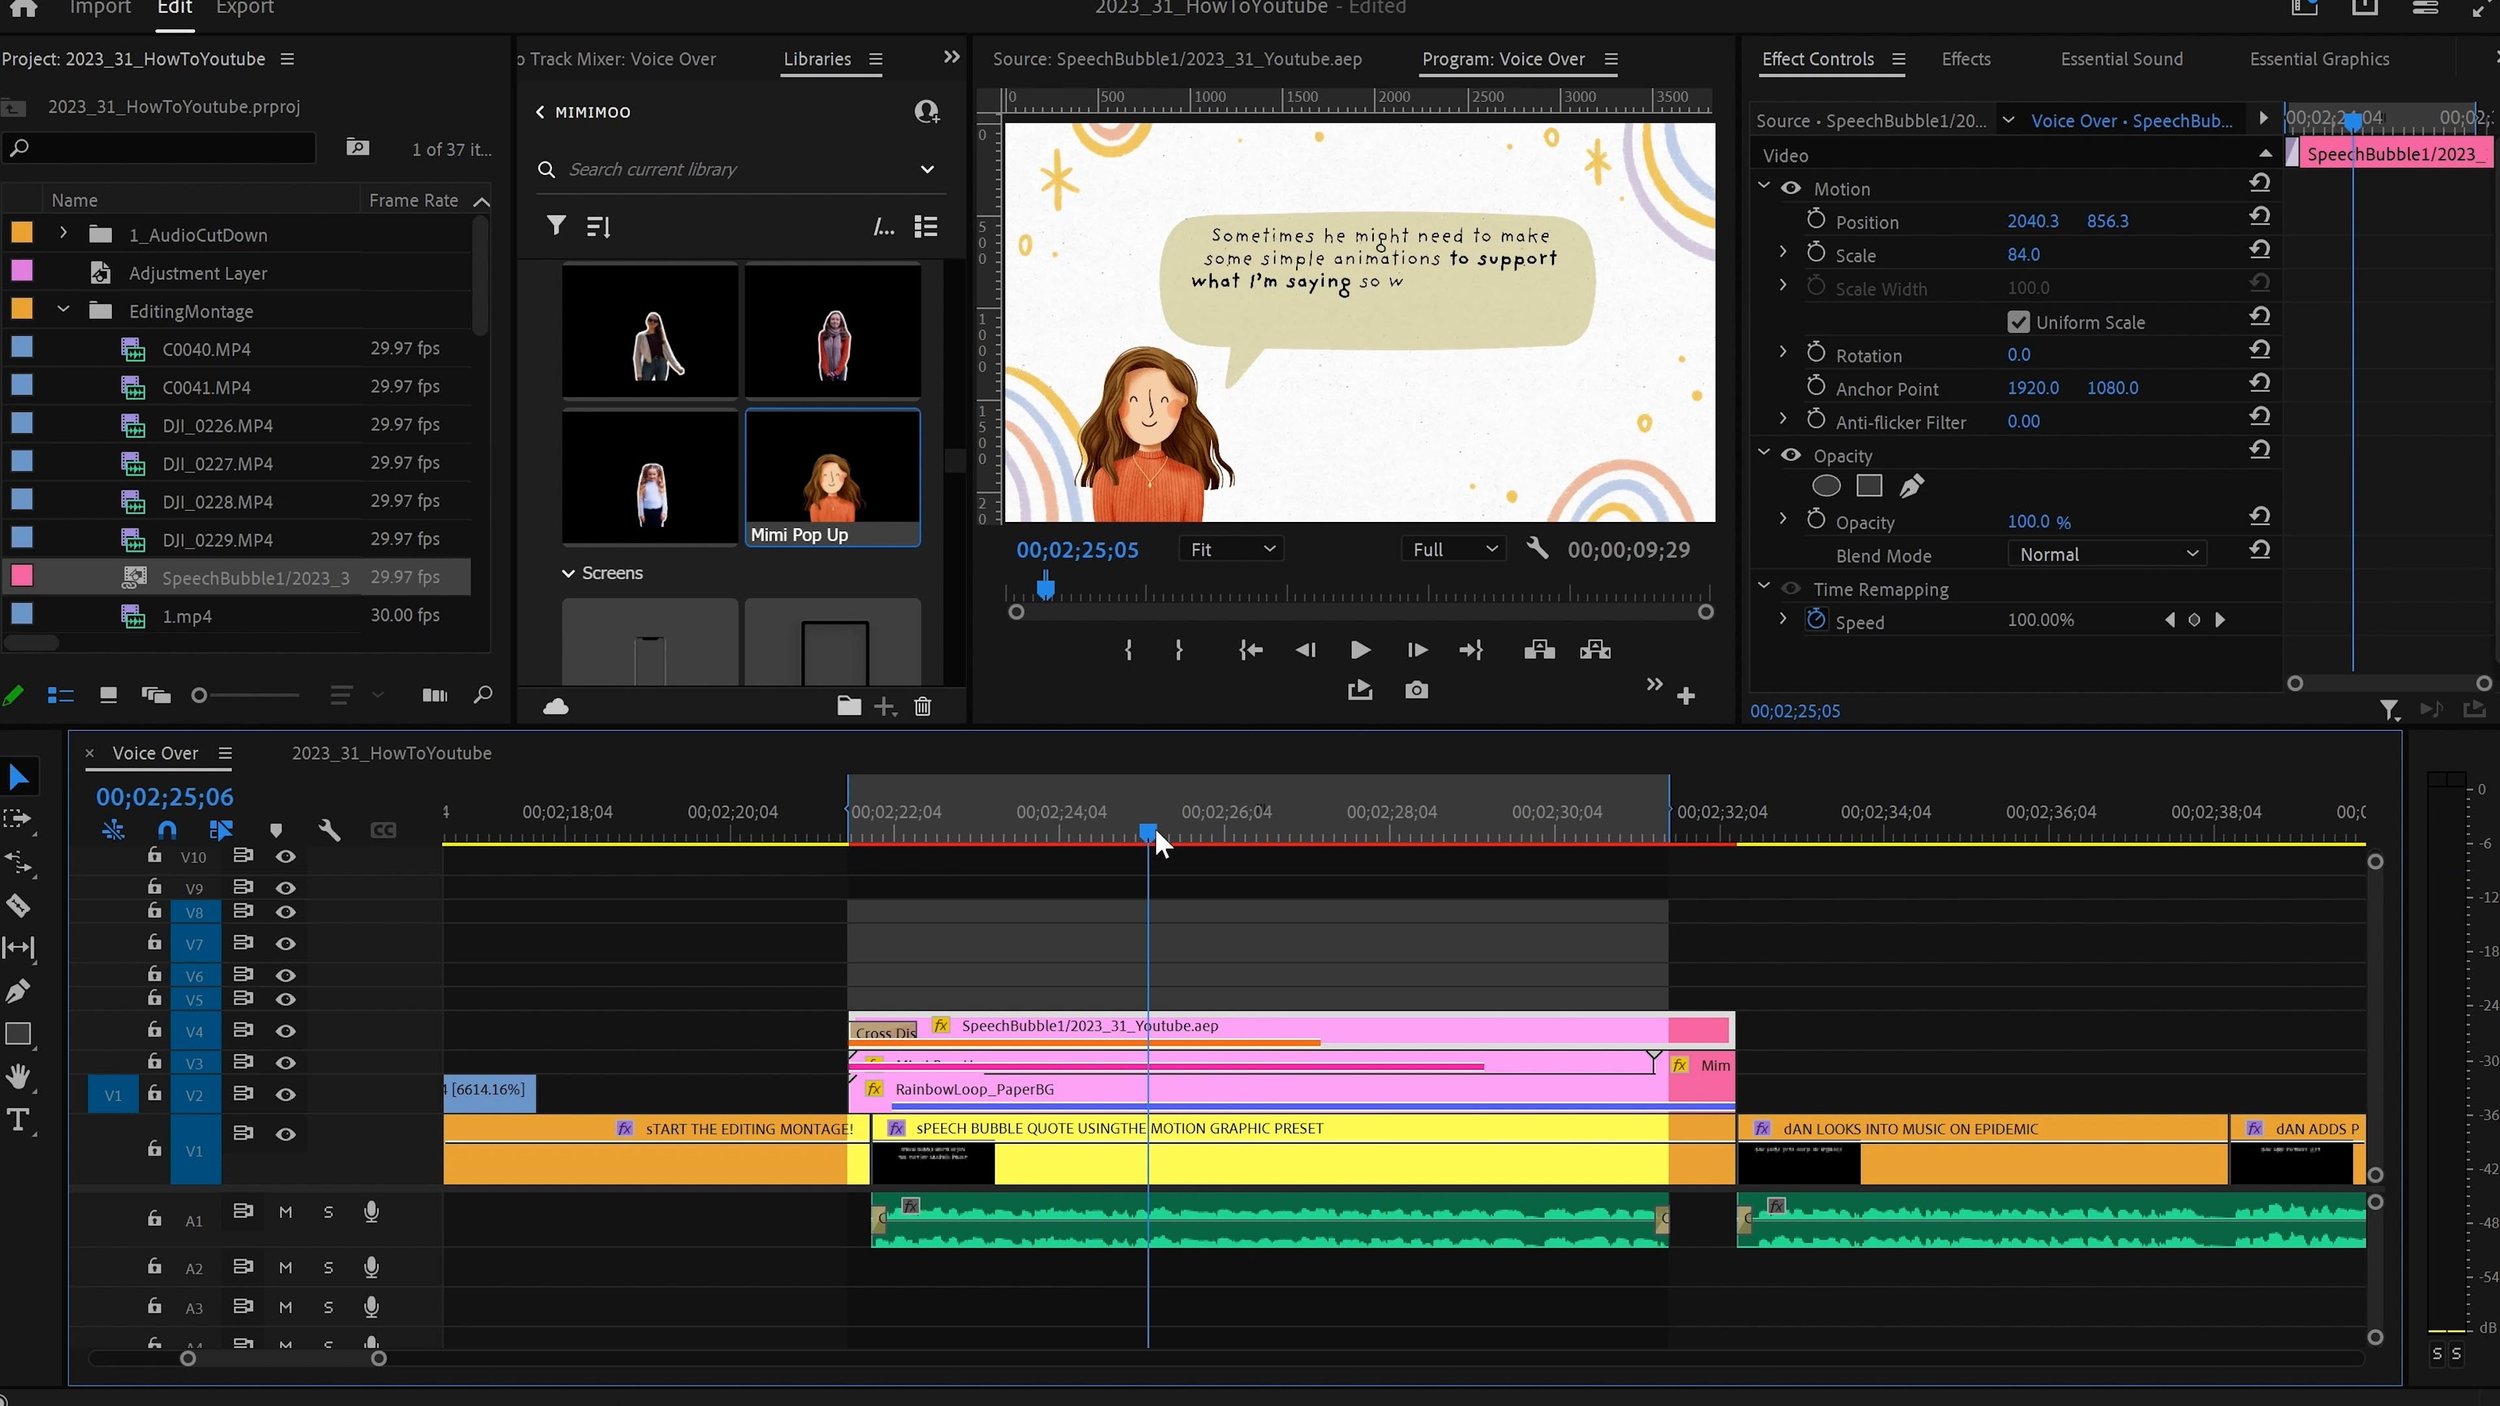Mute audio track A1

[x=285, y=1212]
